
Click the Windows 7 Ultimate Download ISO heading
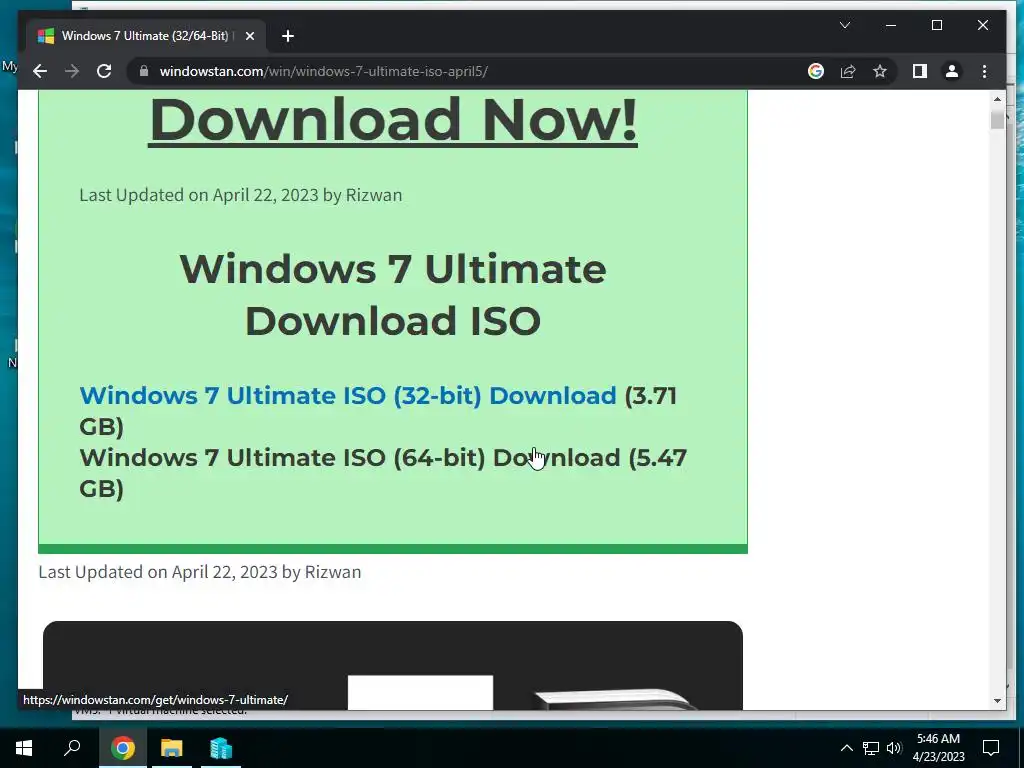pos(392,295)
